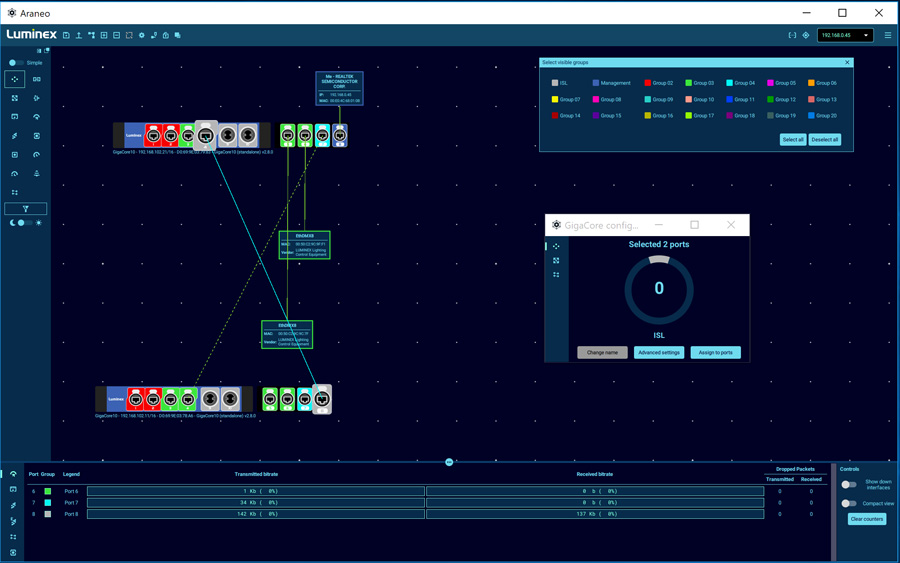Image resolution: width=900 pixels, height=563 pixels.
Task: Toggle Group 07 yellow visibility checkbox
Action: tap(554, 99)
